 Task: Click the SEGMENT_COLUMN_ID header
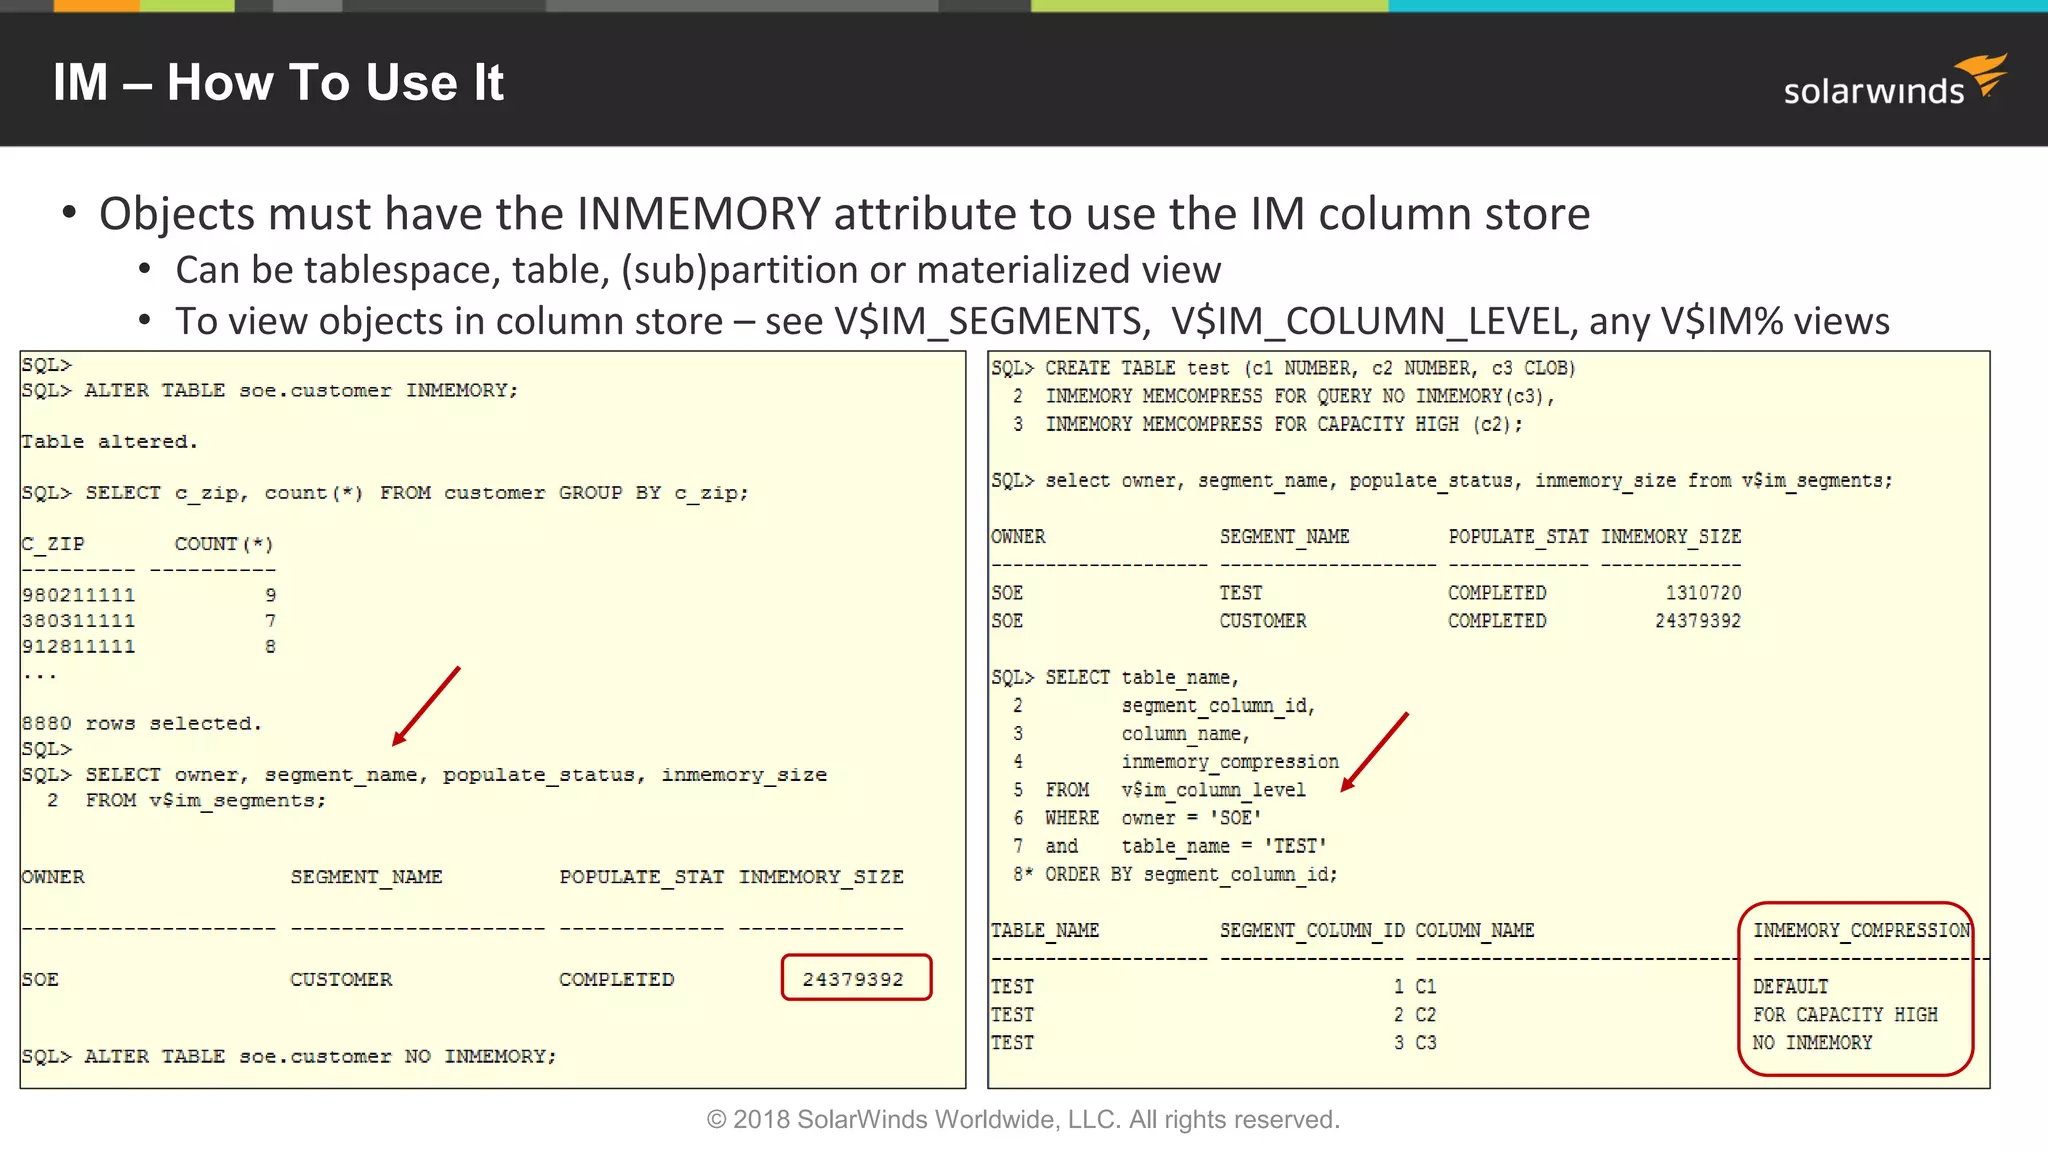[x=1312, y=930]
